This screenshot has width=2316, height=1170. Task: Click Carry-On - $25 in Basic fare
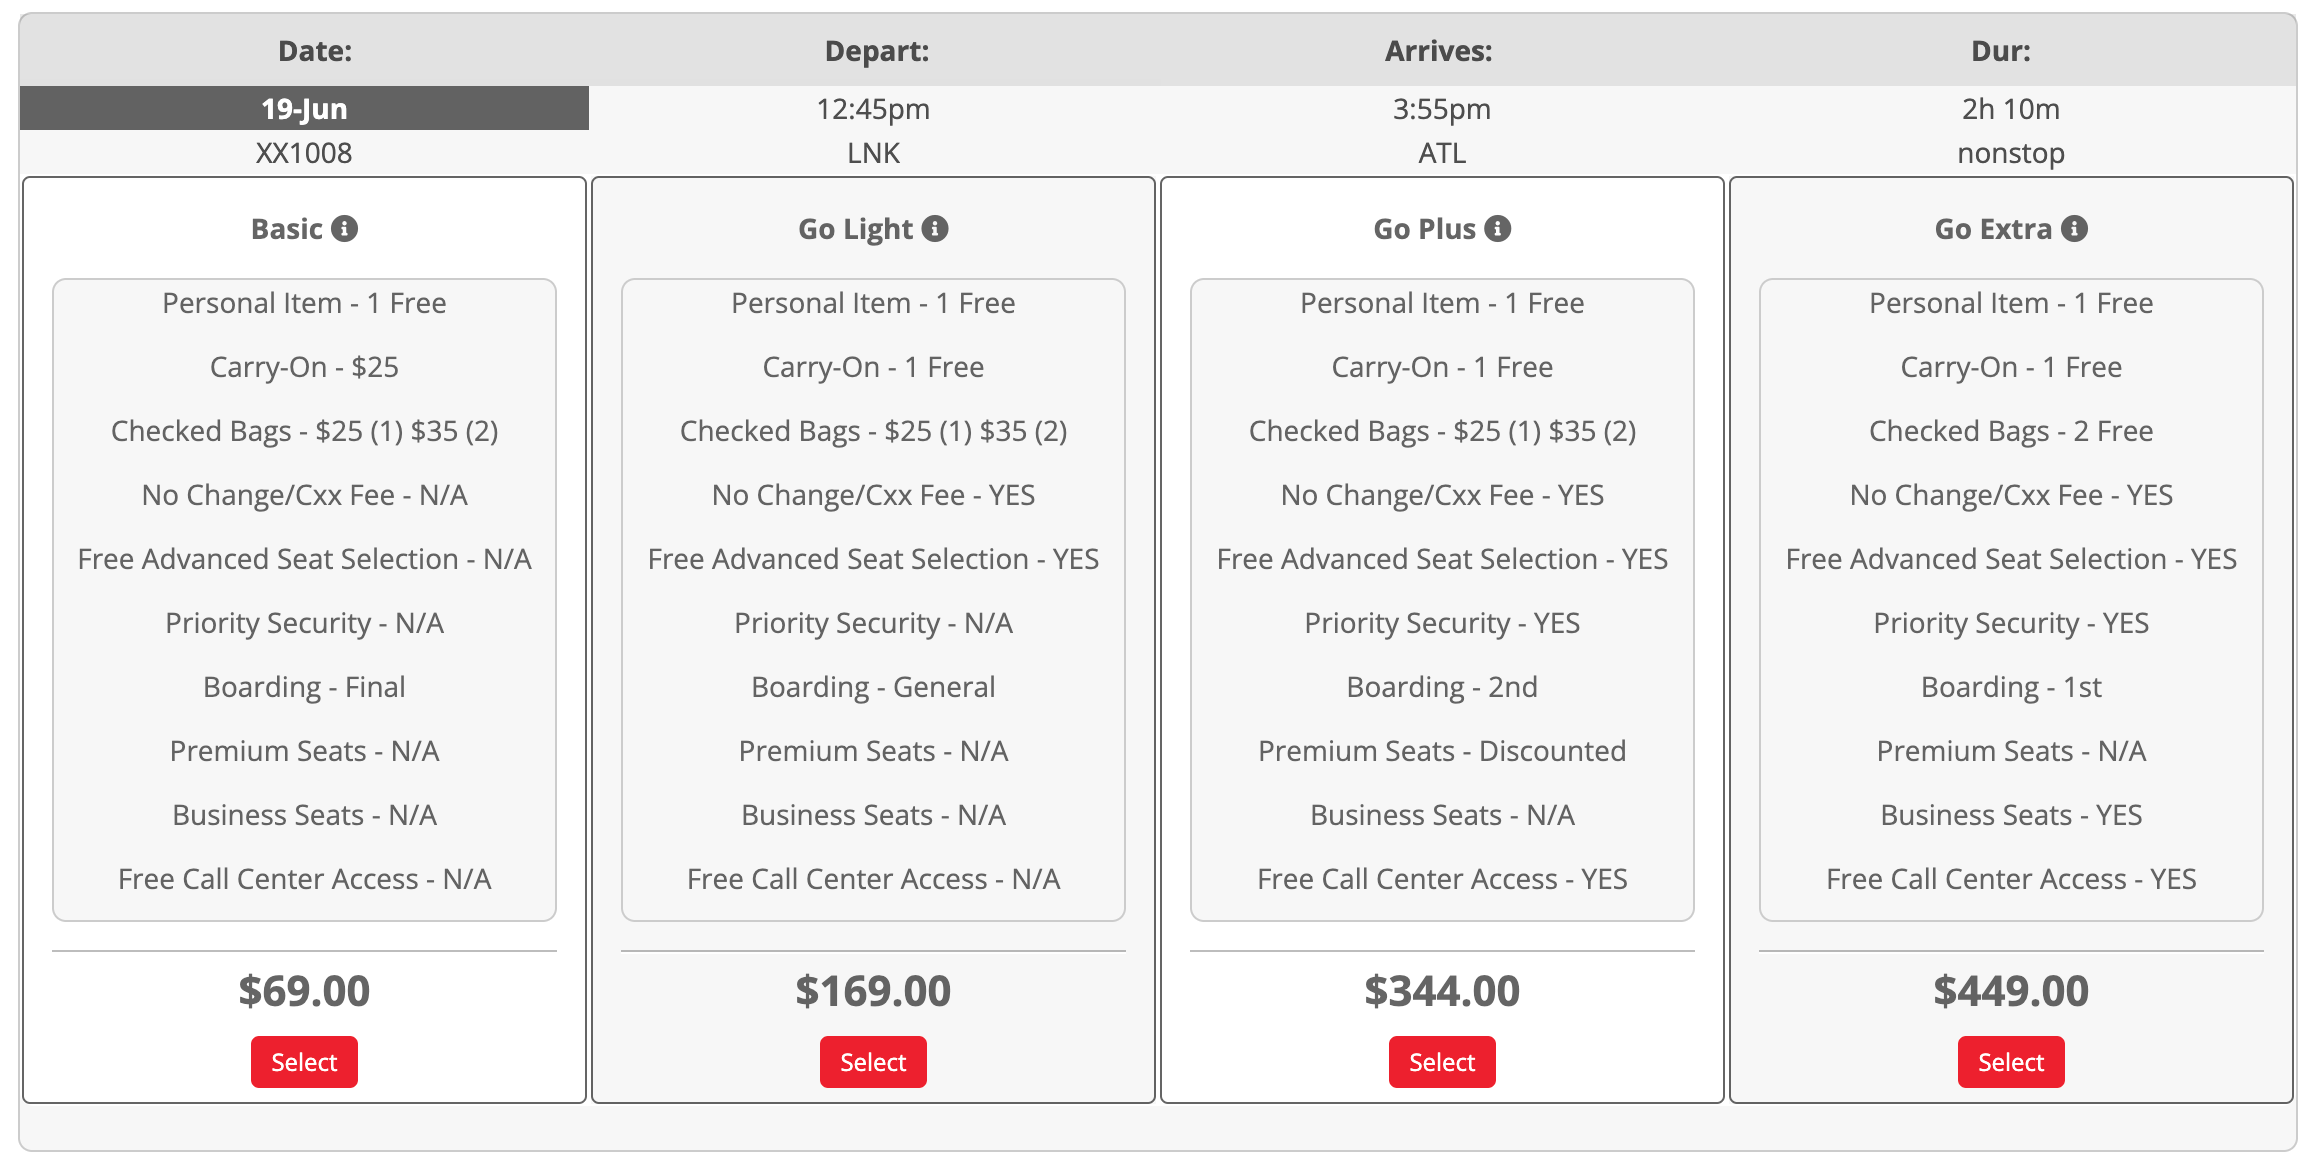pos(304,367)
